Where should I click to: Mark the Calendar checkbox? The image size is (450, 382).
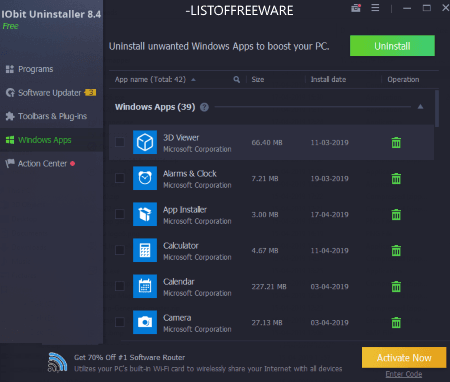(120, 286)
